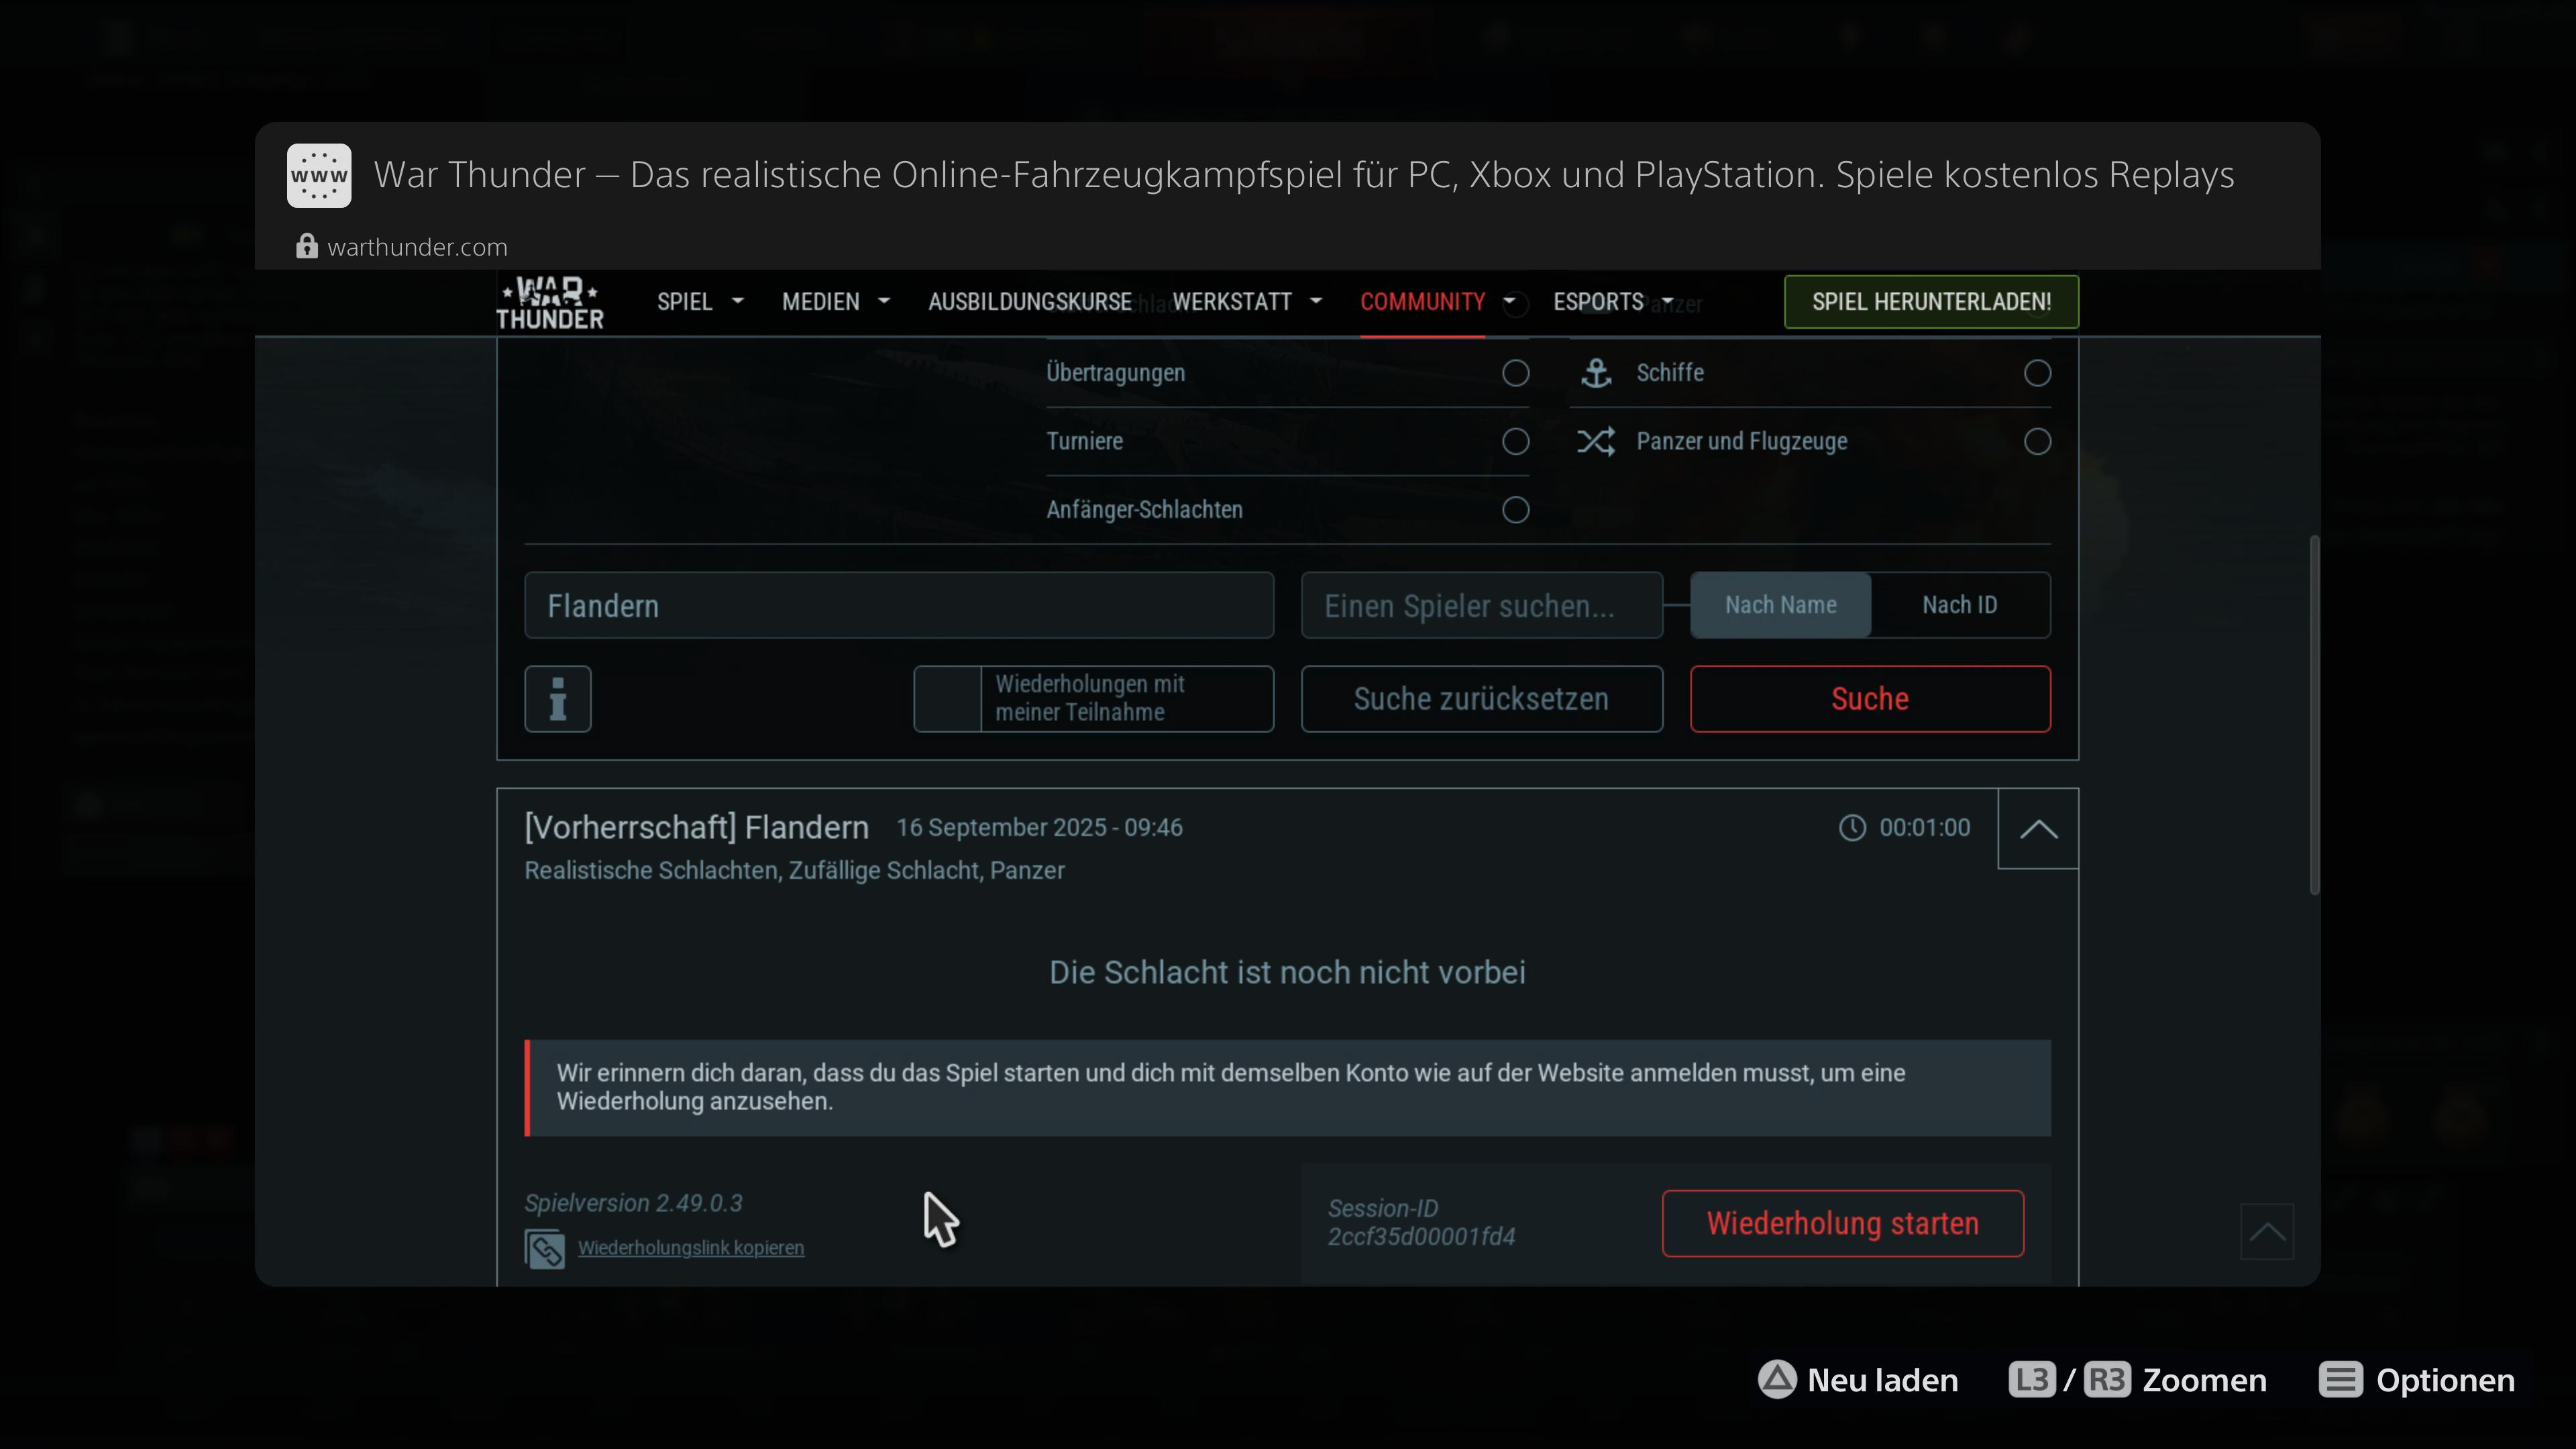The height and width of the screenshot is (1449, 2576).
Task: Collapse the Flandern replay entry
Action: 2038,829
